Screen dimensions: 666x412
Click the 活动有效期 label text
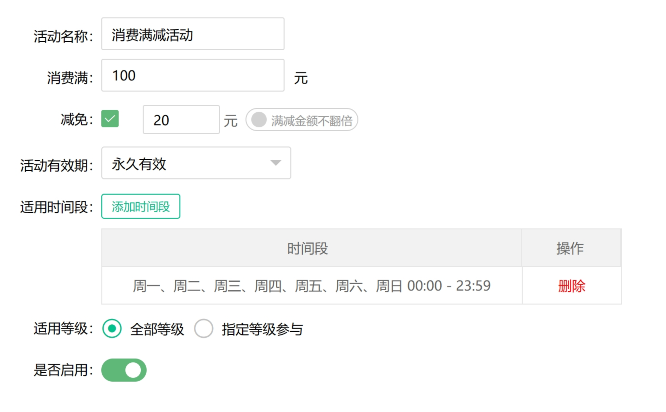pyautogui.click(x=56, y=164)
